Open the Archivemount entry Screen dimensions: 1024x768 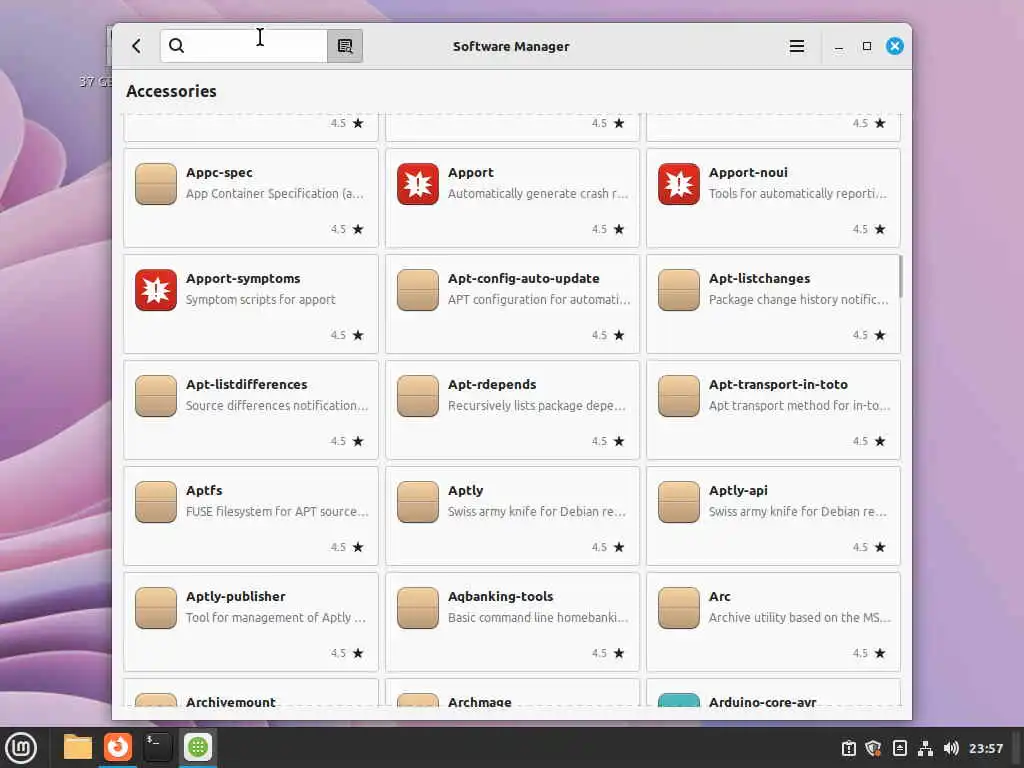[251, 694]
